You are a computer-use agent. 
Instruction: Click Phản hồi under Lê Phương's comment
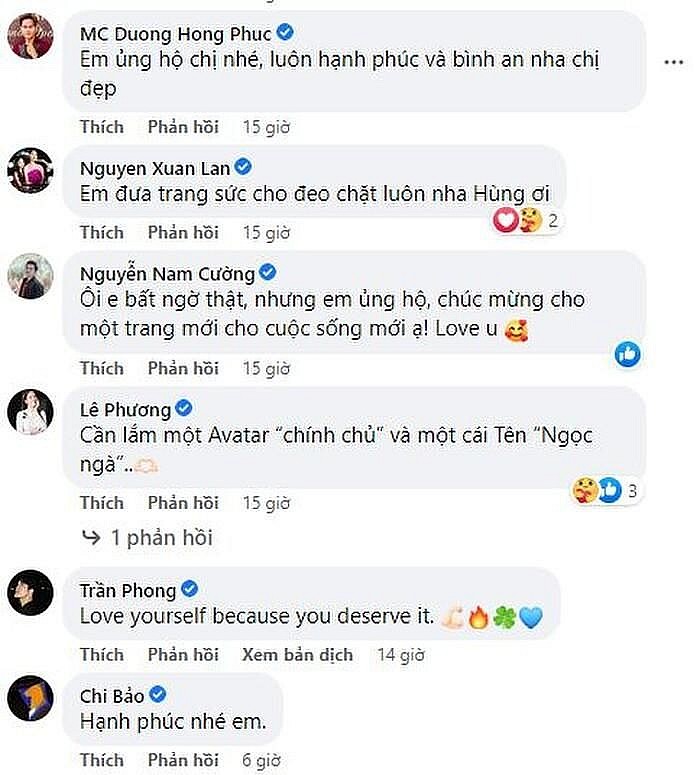(183, 502)
